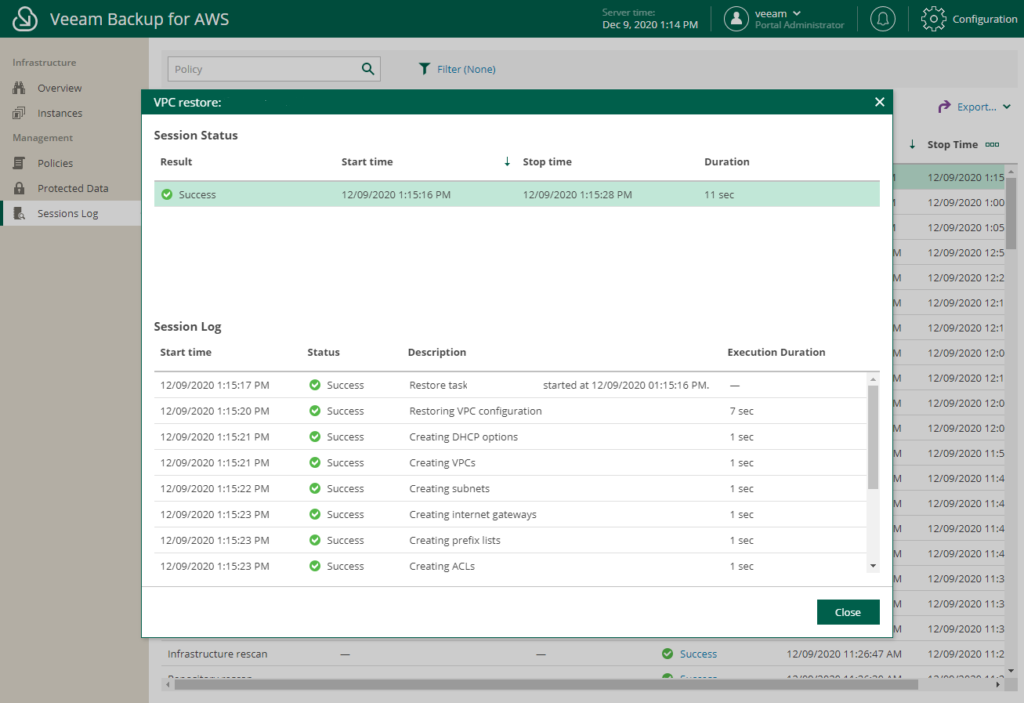Click the Close button in dialog

point(848,612)
